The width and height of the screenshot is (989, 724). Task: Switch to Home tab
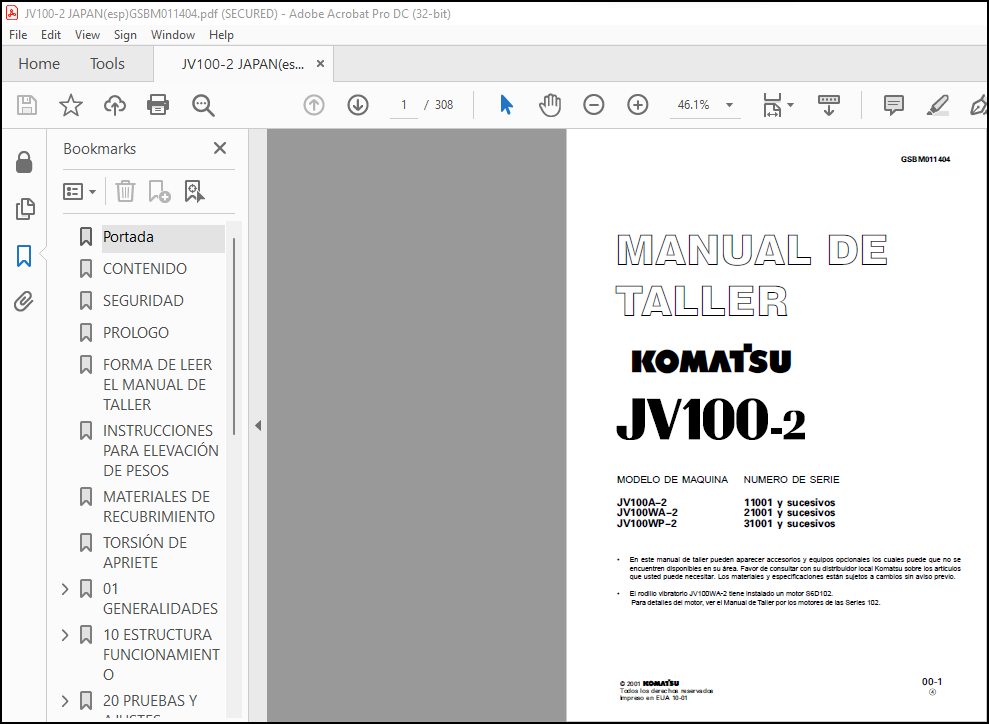[x=39, y=64]
